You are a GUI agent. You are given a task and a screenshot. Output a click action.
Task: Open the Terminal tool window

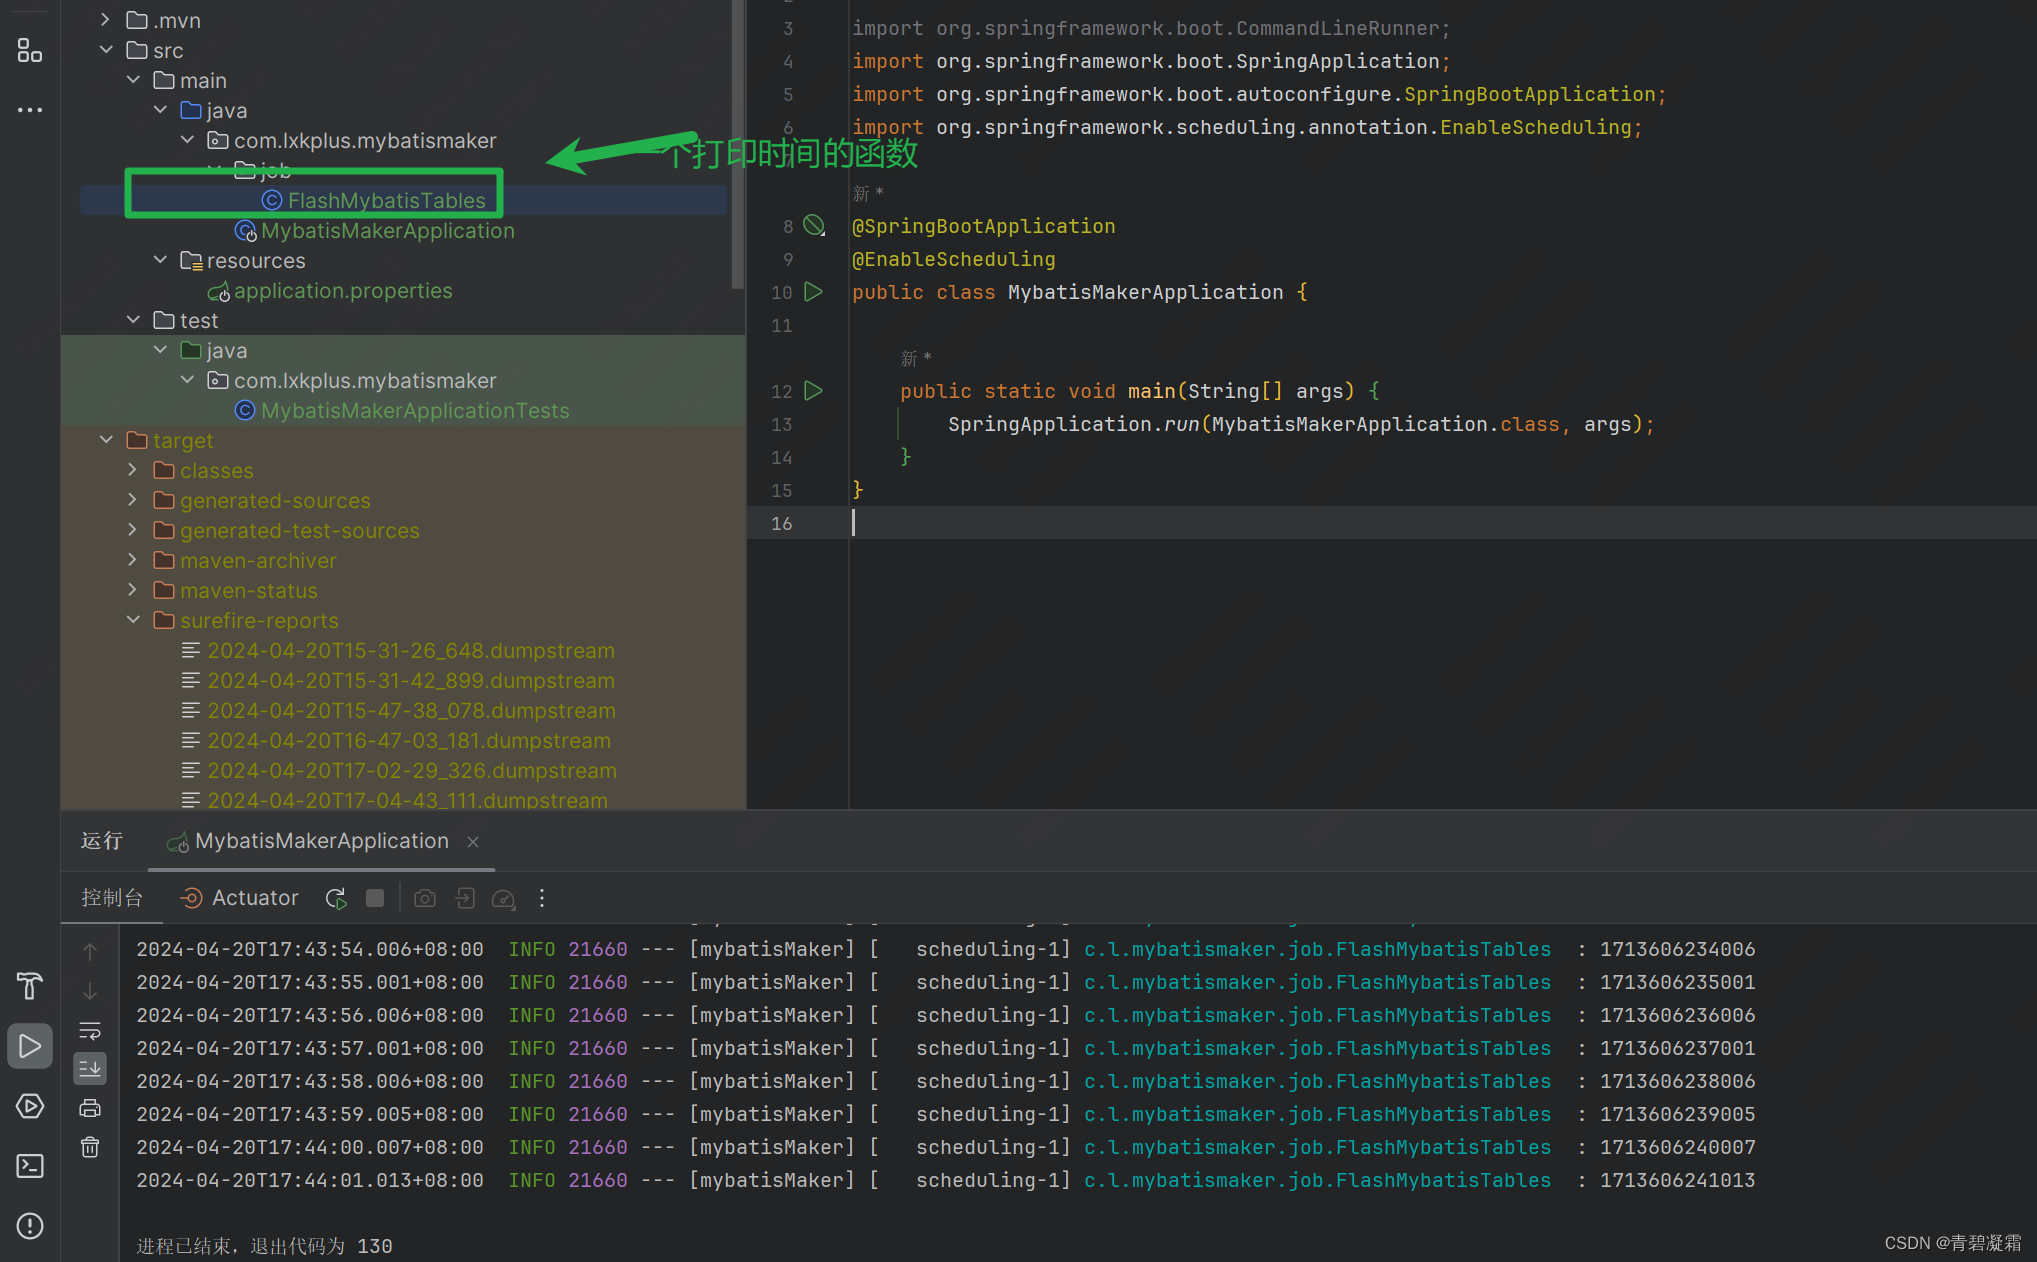pos(30,1166)
